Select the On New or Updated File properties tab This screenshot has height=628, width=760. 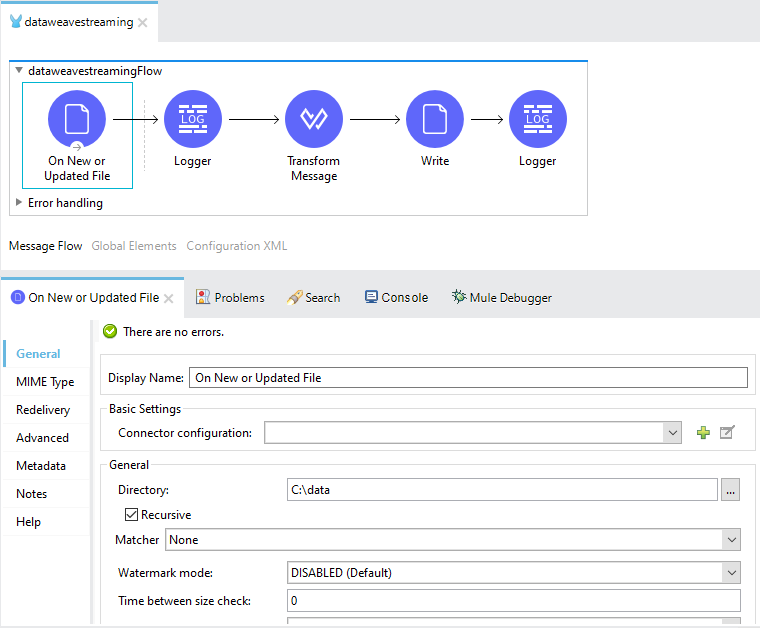coord(94,298)
